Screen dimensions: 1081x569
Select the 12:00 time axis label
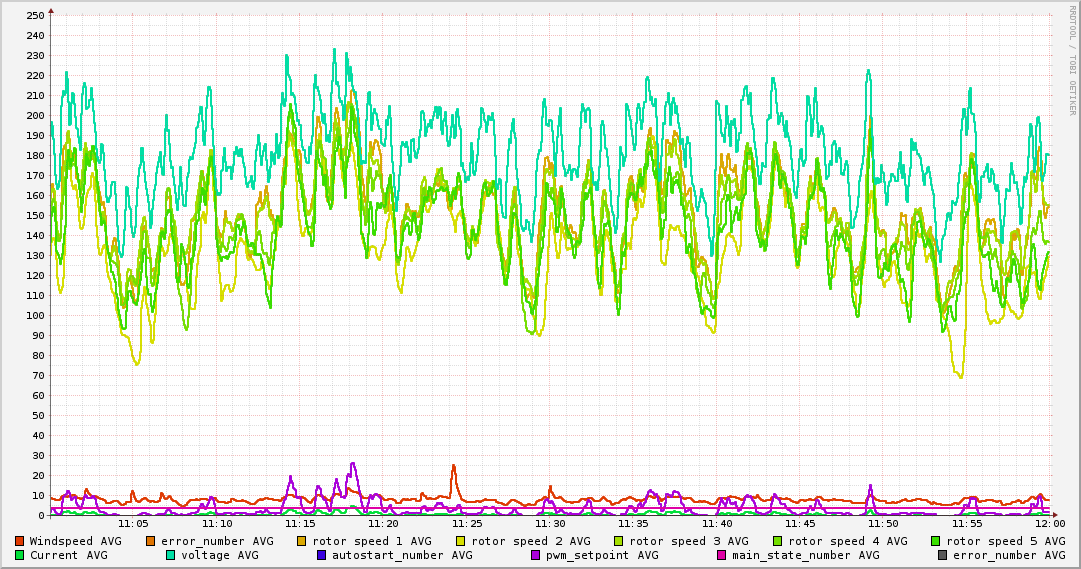[1050, 524]
